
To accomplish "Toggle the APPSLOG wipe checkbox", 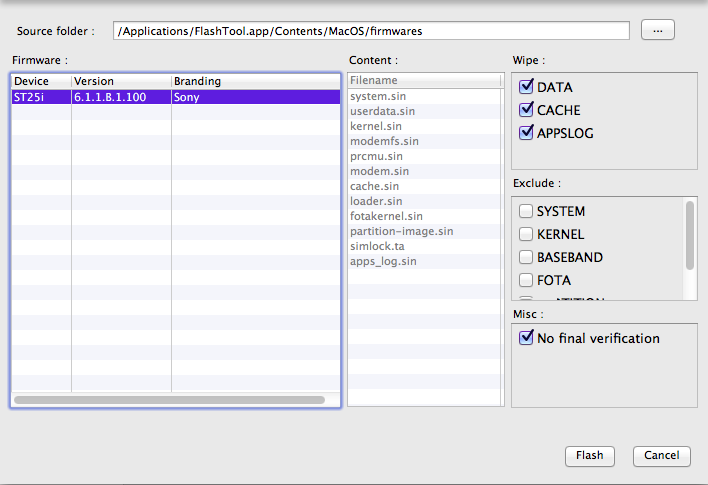I will pos(527,132).
